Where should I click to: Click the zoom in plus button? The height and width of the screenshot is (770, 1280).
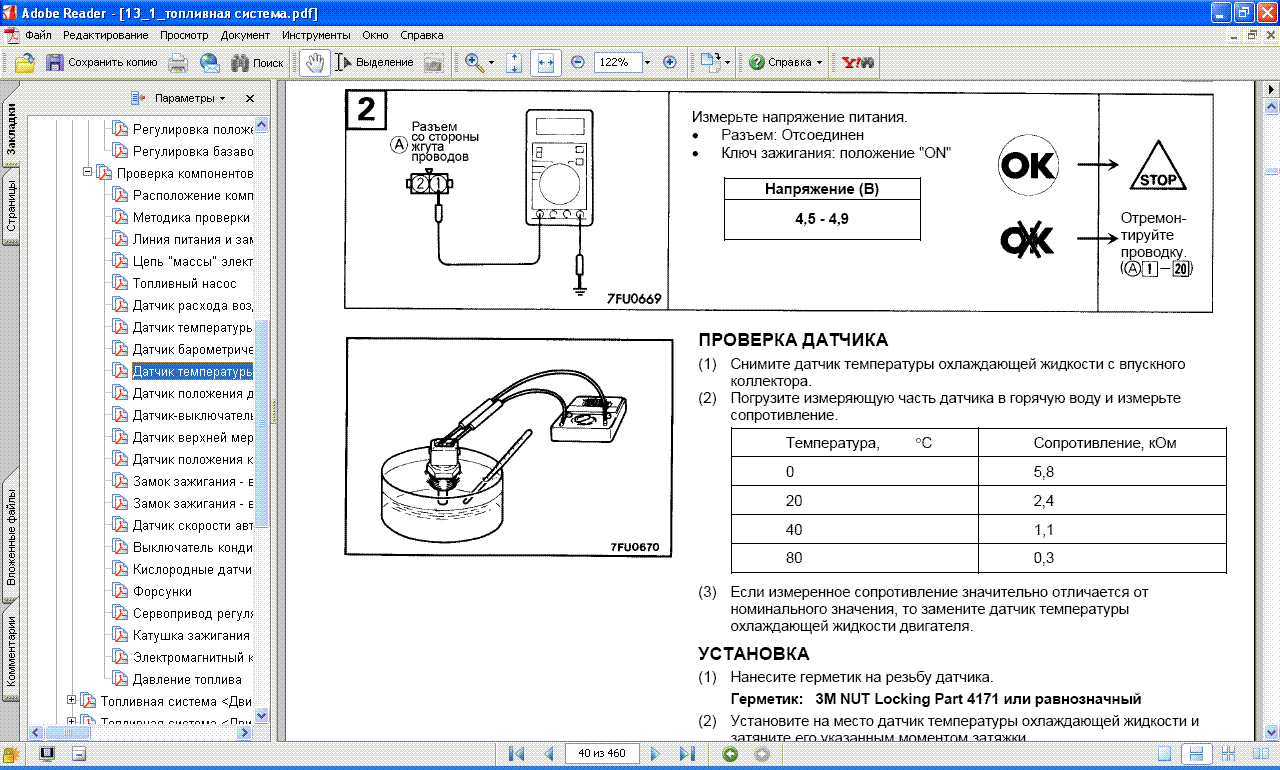tap(670, 62)
